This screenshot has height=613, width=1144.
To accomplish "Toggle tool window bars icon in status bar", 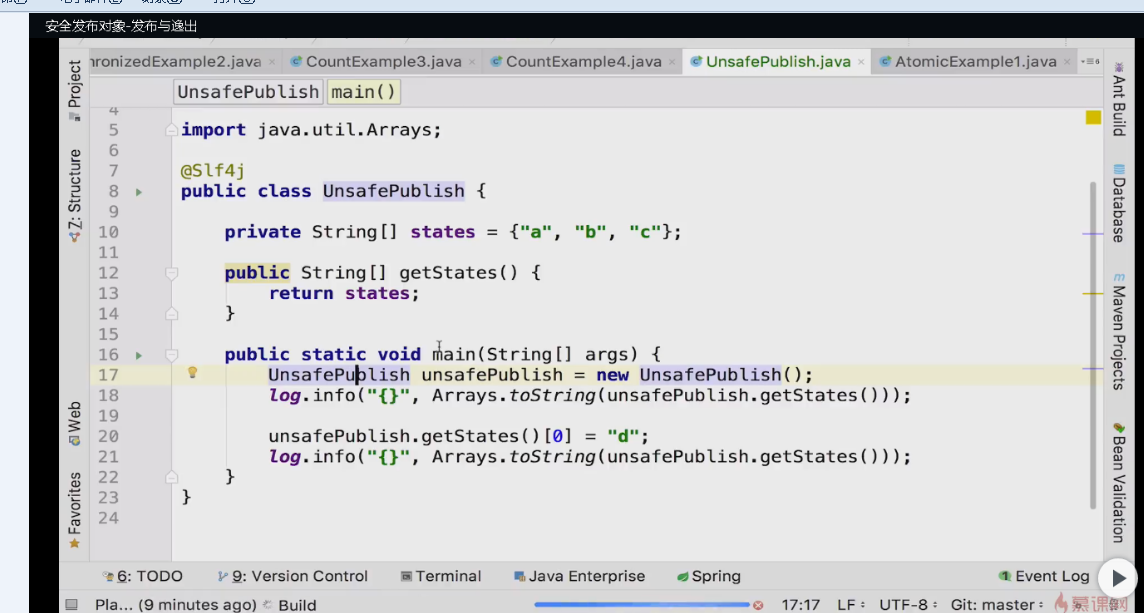I will click(x=71, y=605).
